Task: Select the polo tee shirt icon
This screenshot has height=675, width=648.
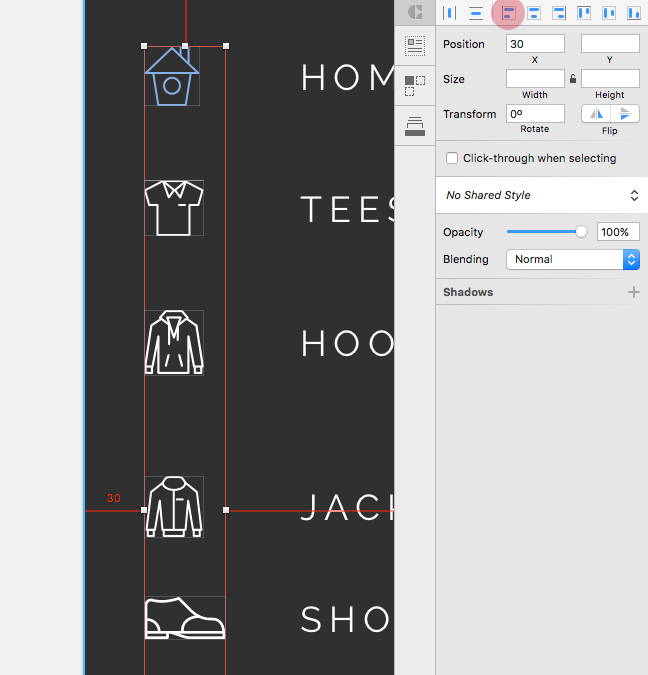Action: pos(174,208)
